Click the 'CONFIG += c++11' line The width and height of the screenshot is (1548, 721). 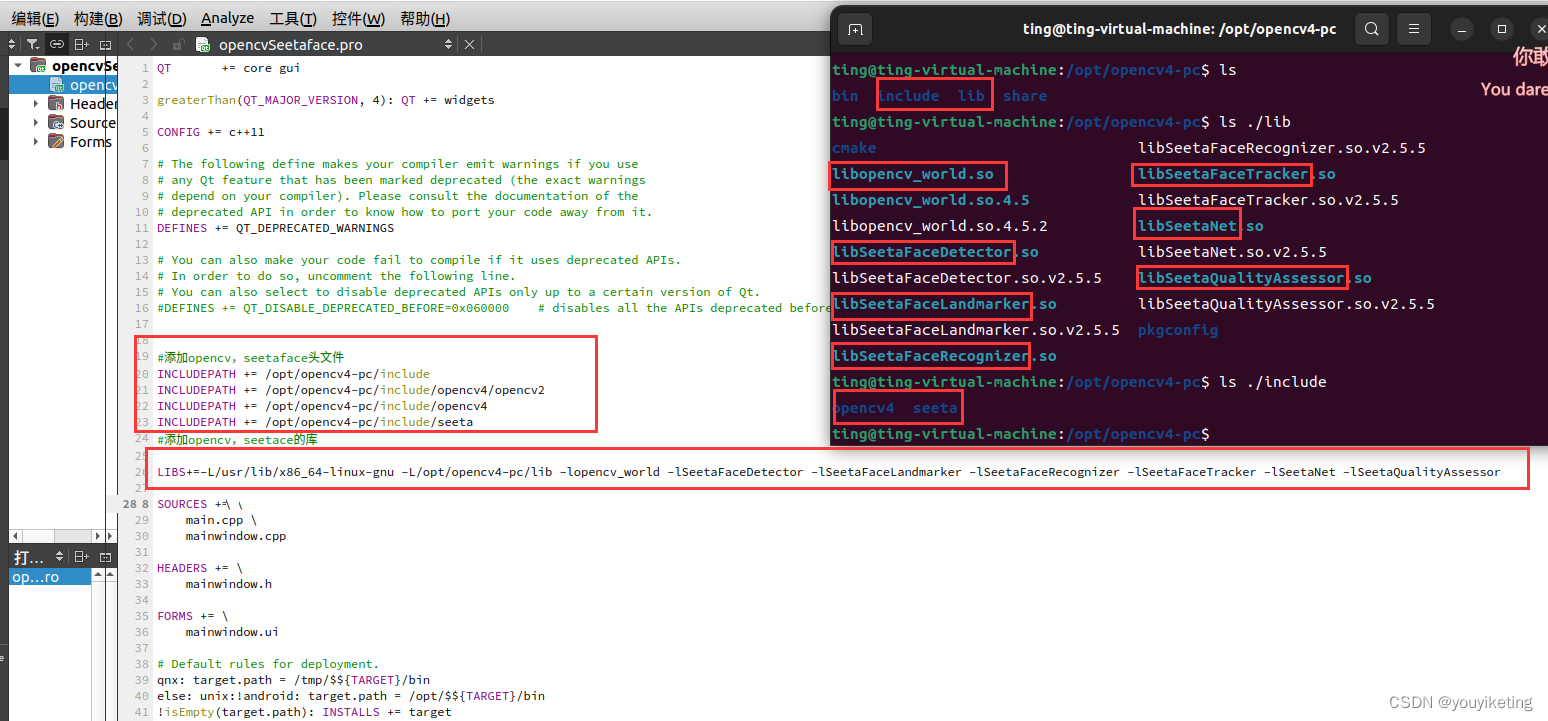pos(210,132)
